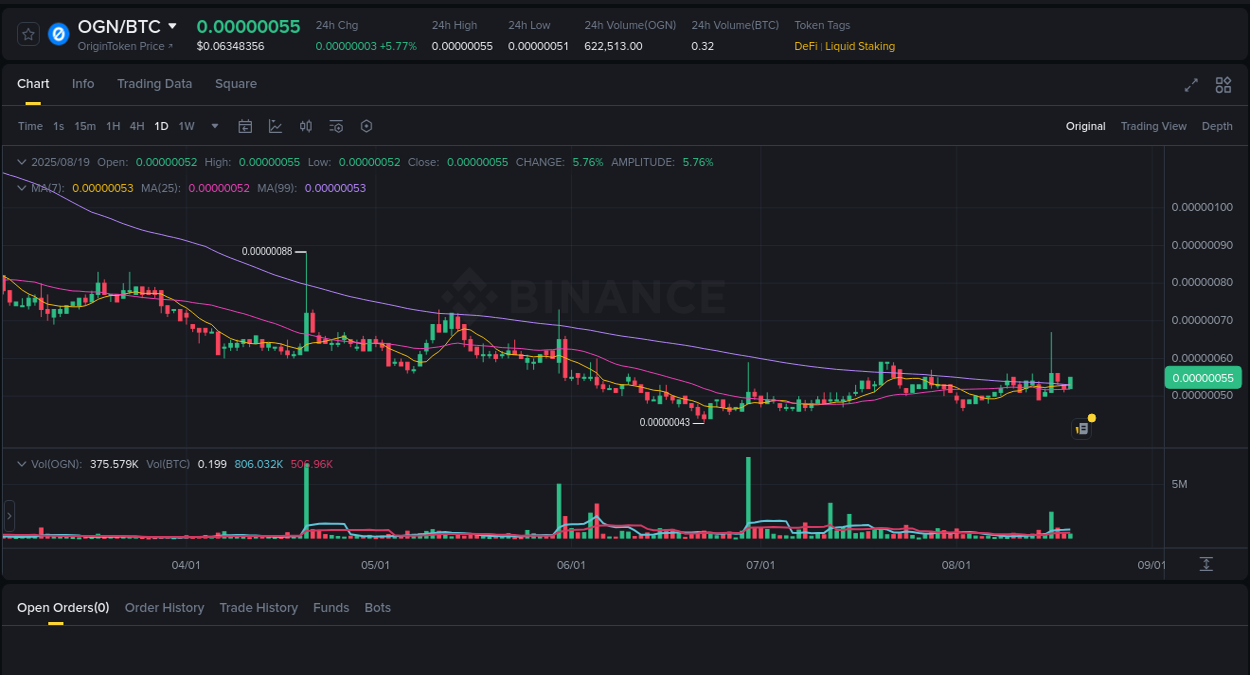This screenshot has width=1250, height=675.
Task: Open the Order History tab
Action: pyautogui.click(x=164, y=607)
